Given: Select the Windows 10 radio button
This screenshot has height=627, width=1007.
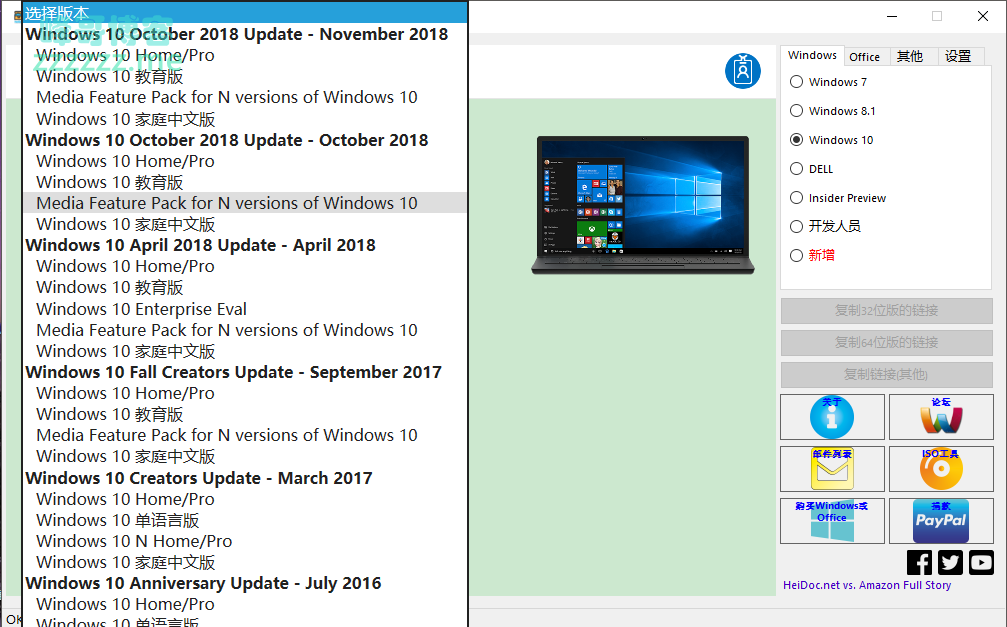Looking at the screenshot, I should coord(796,139).
